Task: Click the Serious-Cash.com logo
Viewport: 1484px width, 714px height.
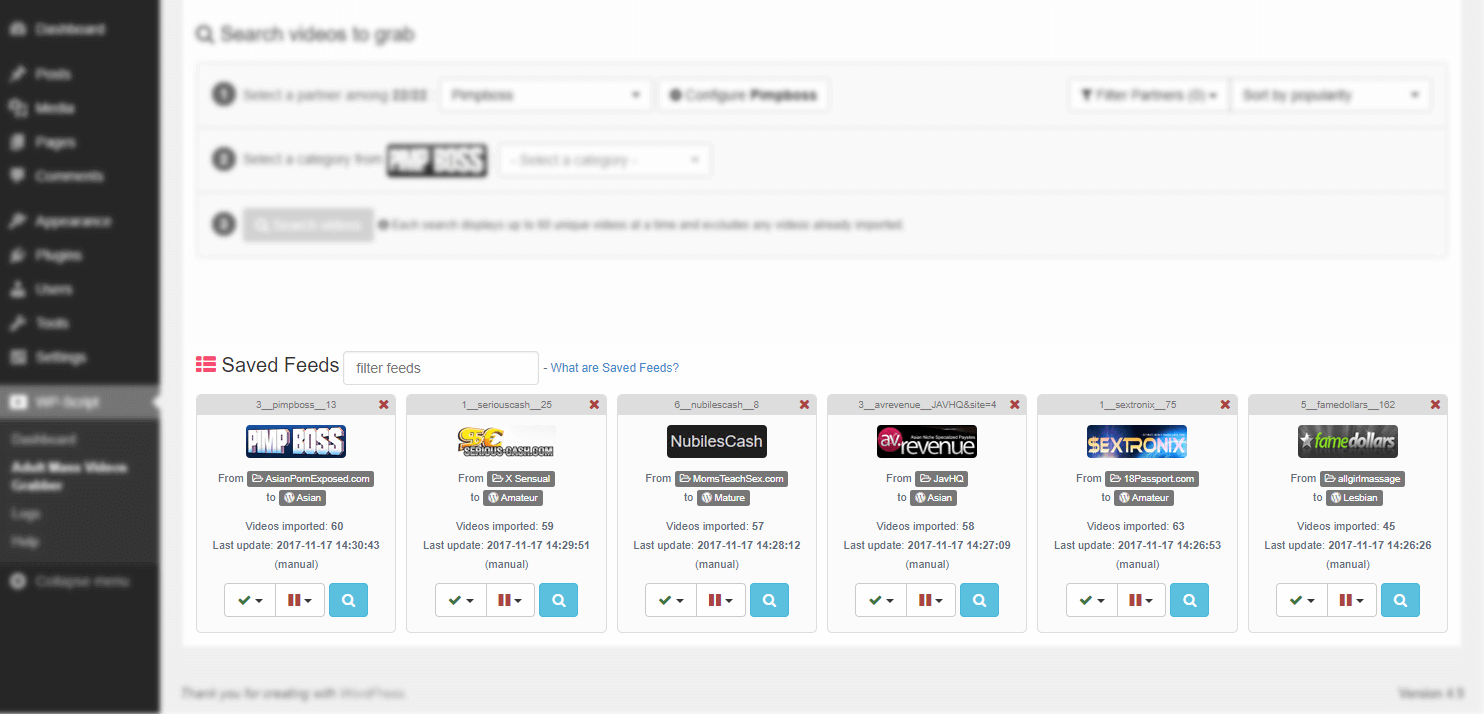Action: [x=506, y=441]
